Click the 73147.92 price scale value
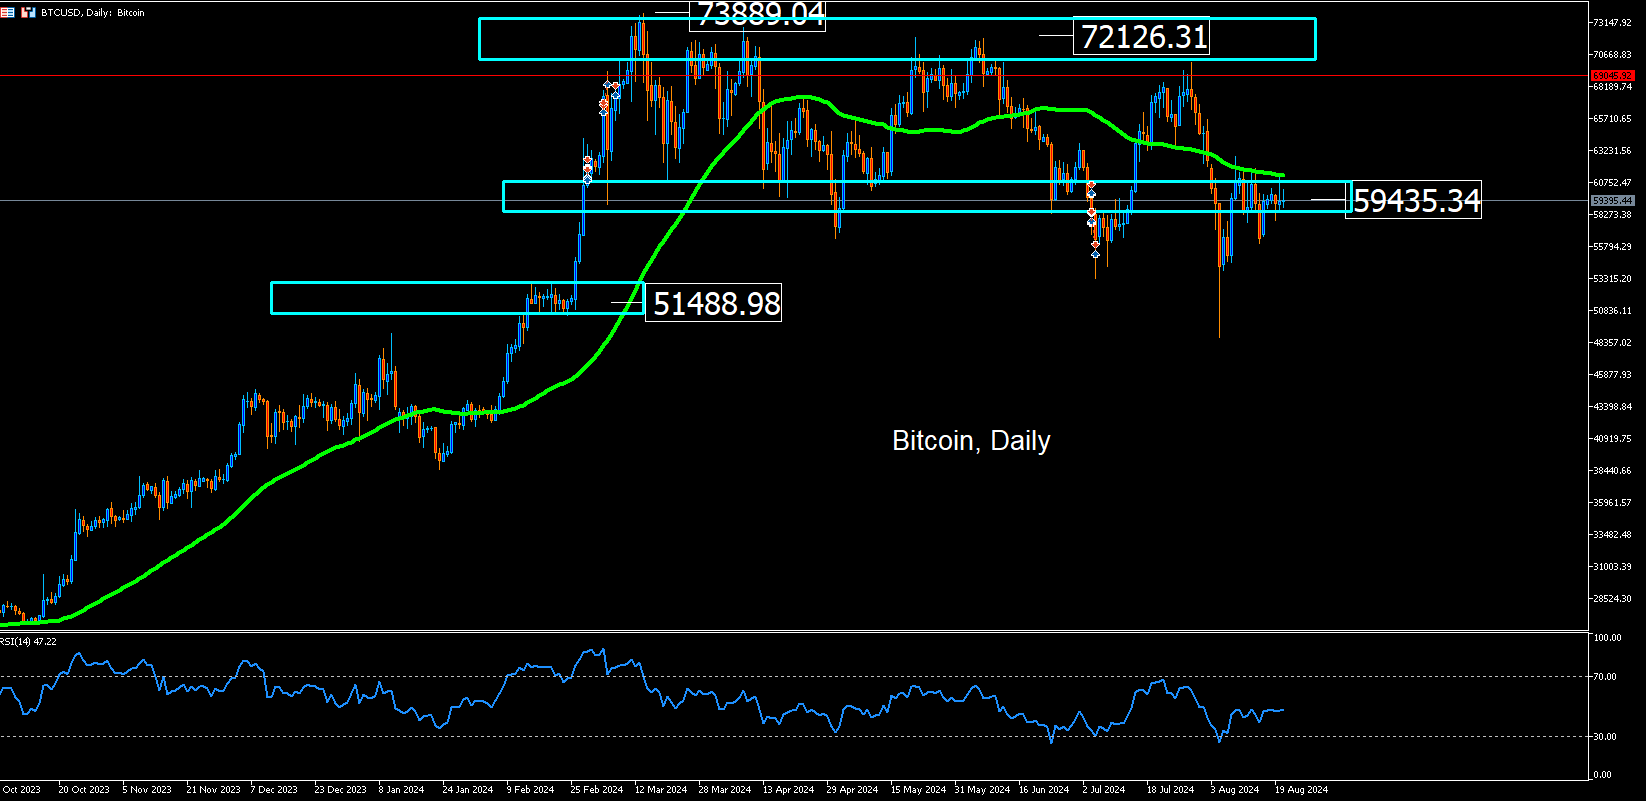The image size is (1646, 801). (x=1614, y=22)
